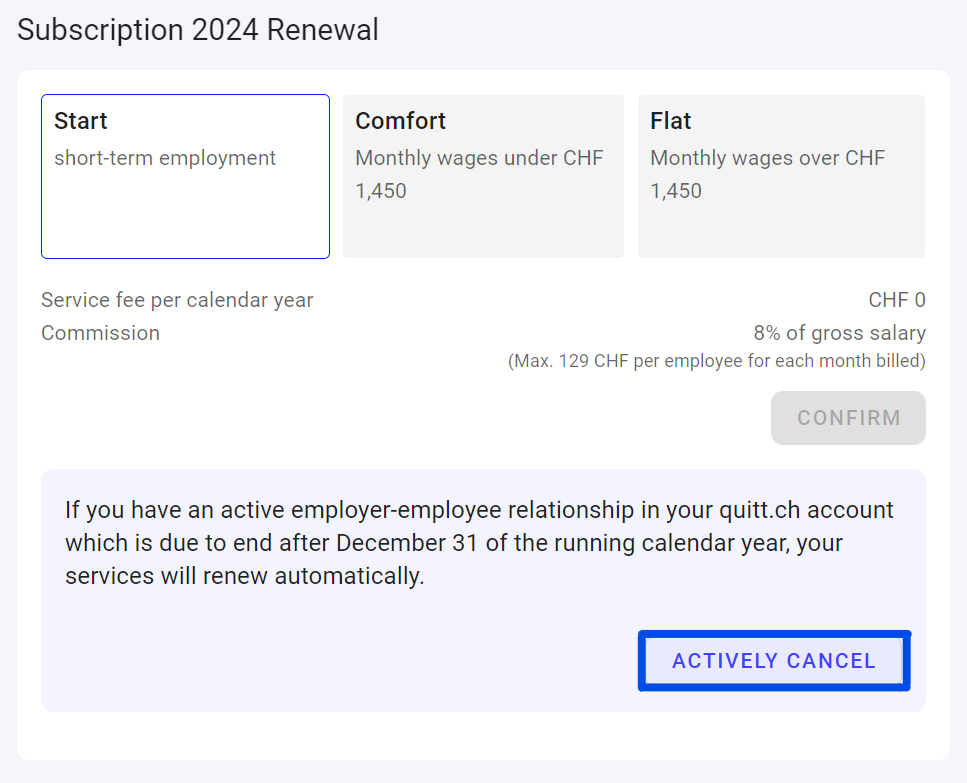The image size is (967, 783).
Task: Click the Monthly wages over CHF 1,450 text
Action: pyautogui.click(x=767, y=174)
